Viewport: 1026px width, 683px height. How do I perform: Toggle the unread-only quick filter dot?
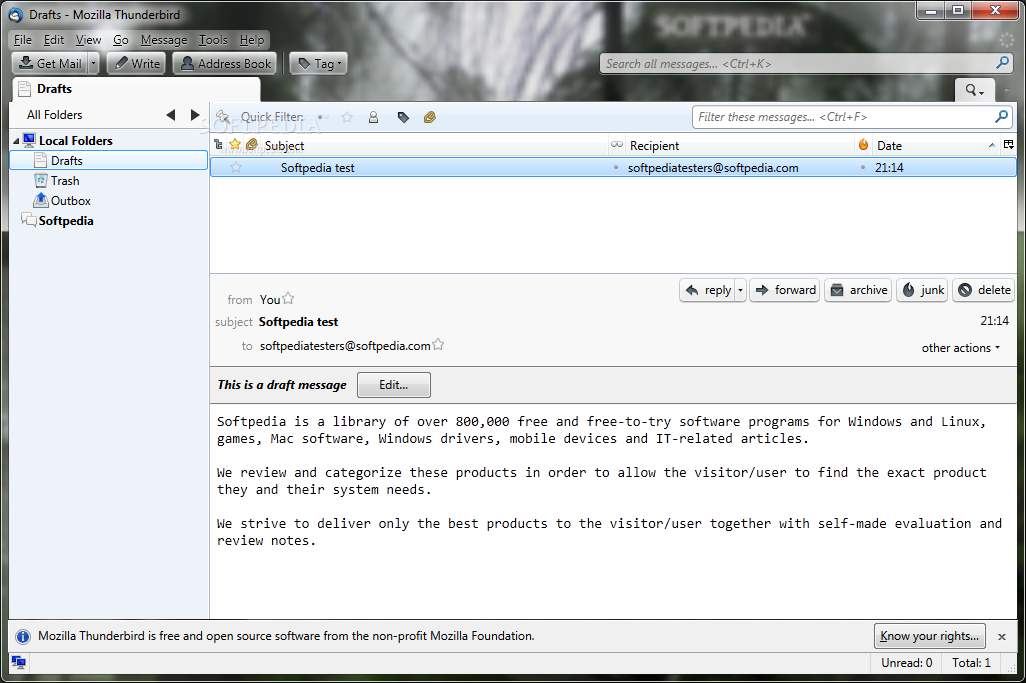320,117
